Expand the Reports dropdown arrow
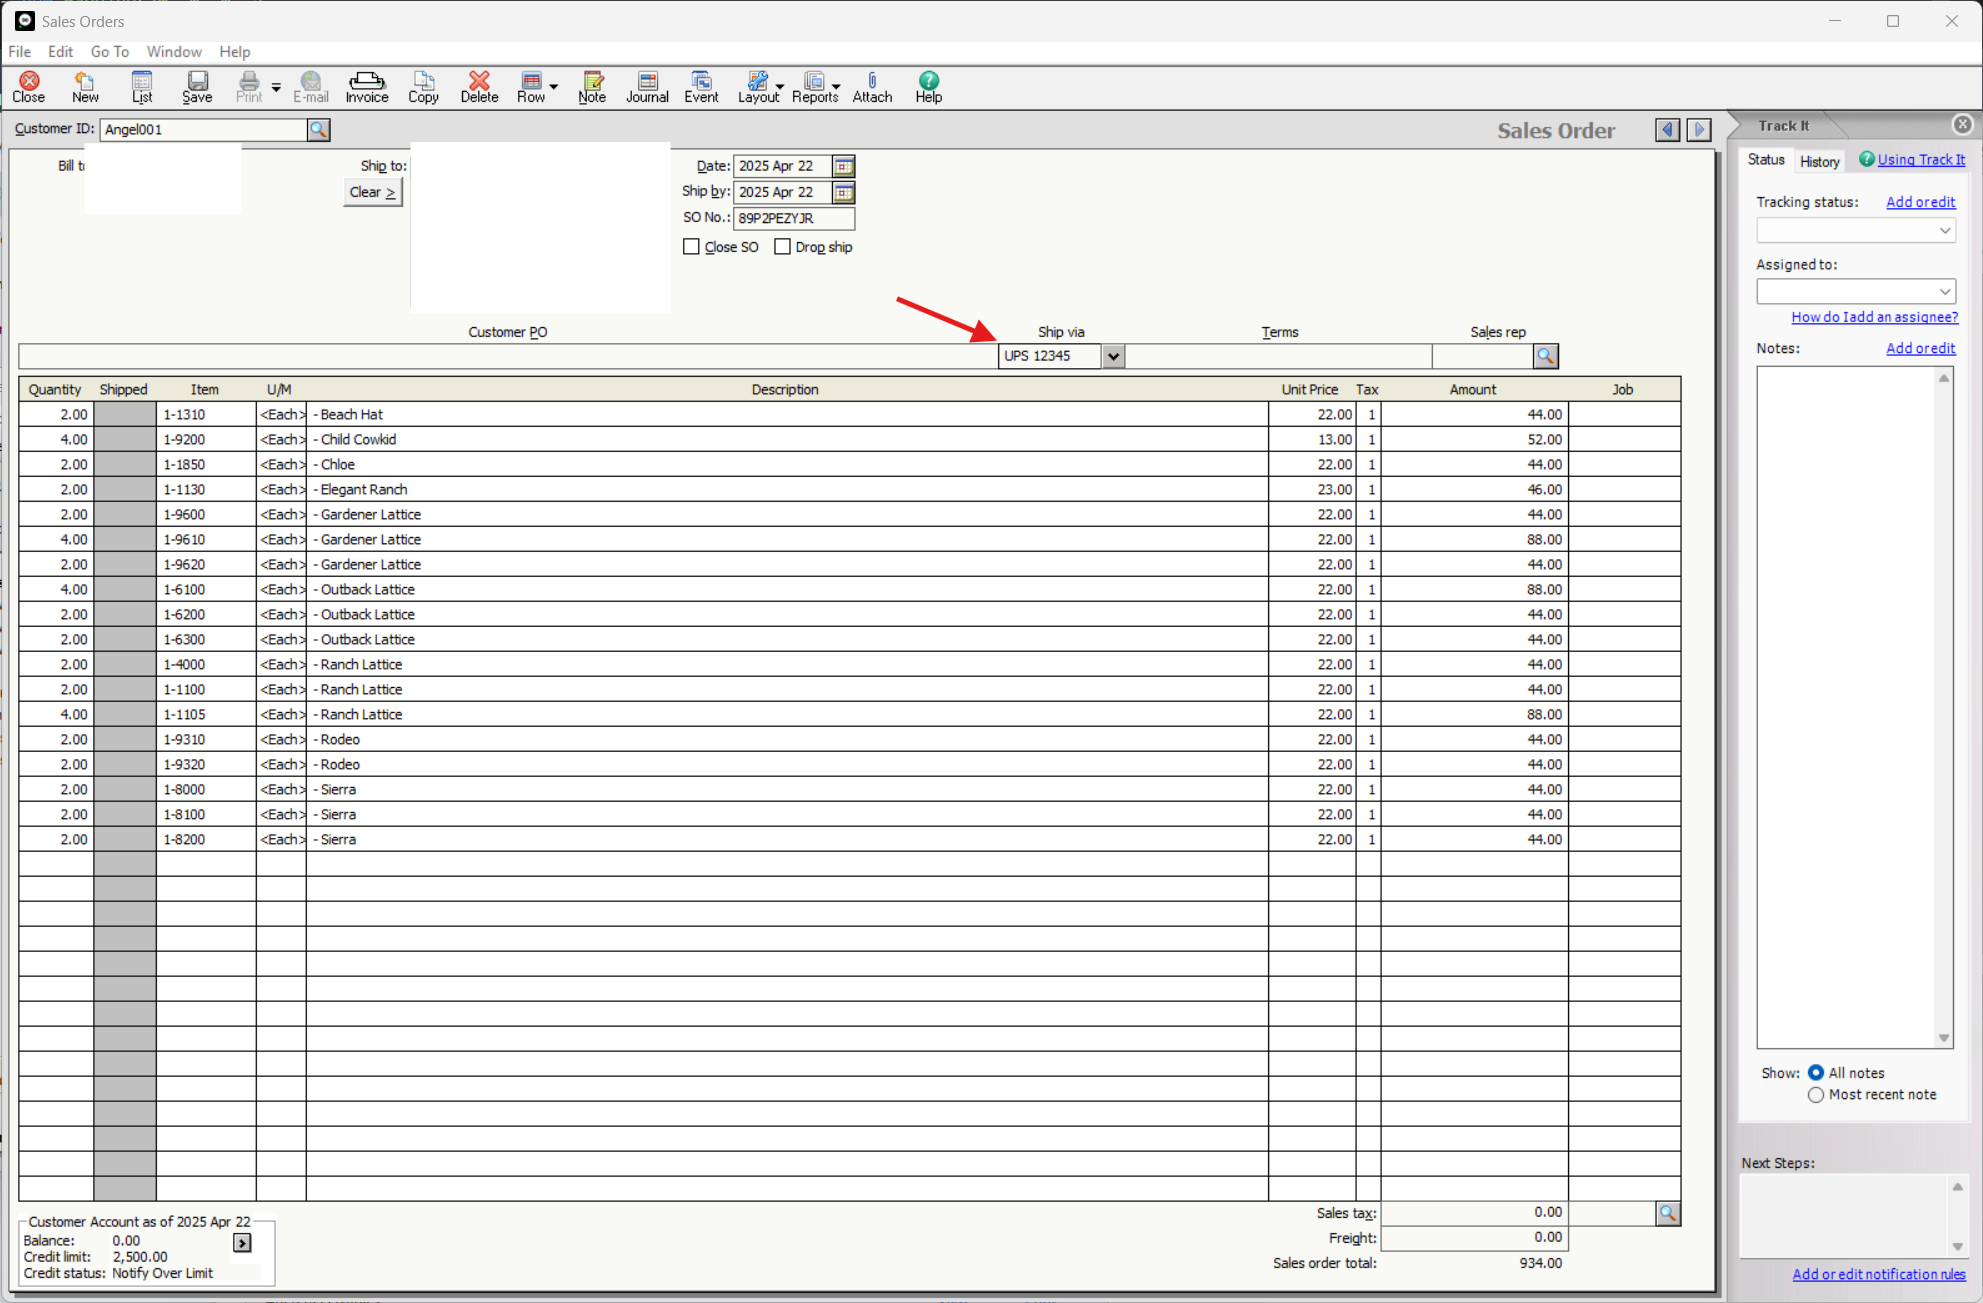 coord(836,87)
